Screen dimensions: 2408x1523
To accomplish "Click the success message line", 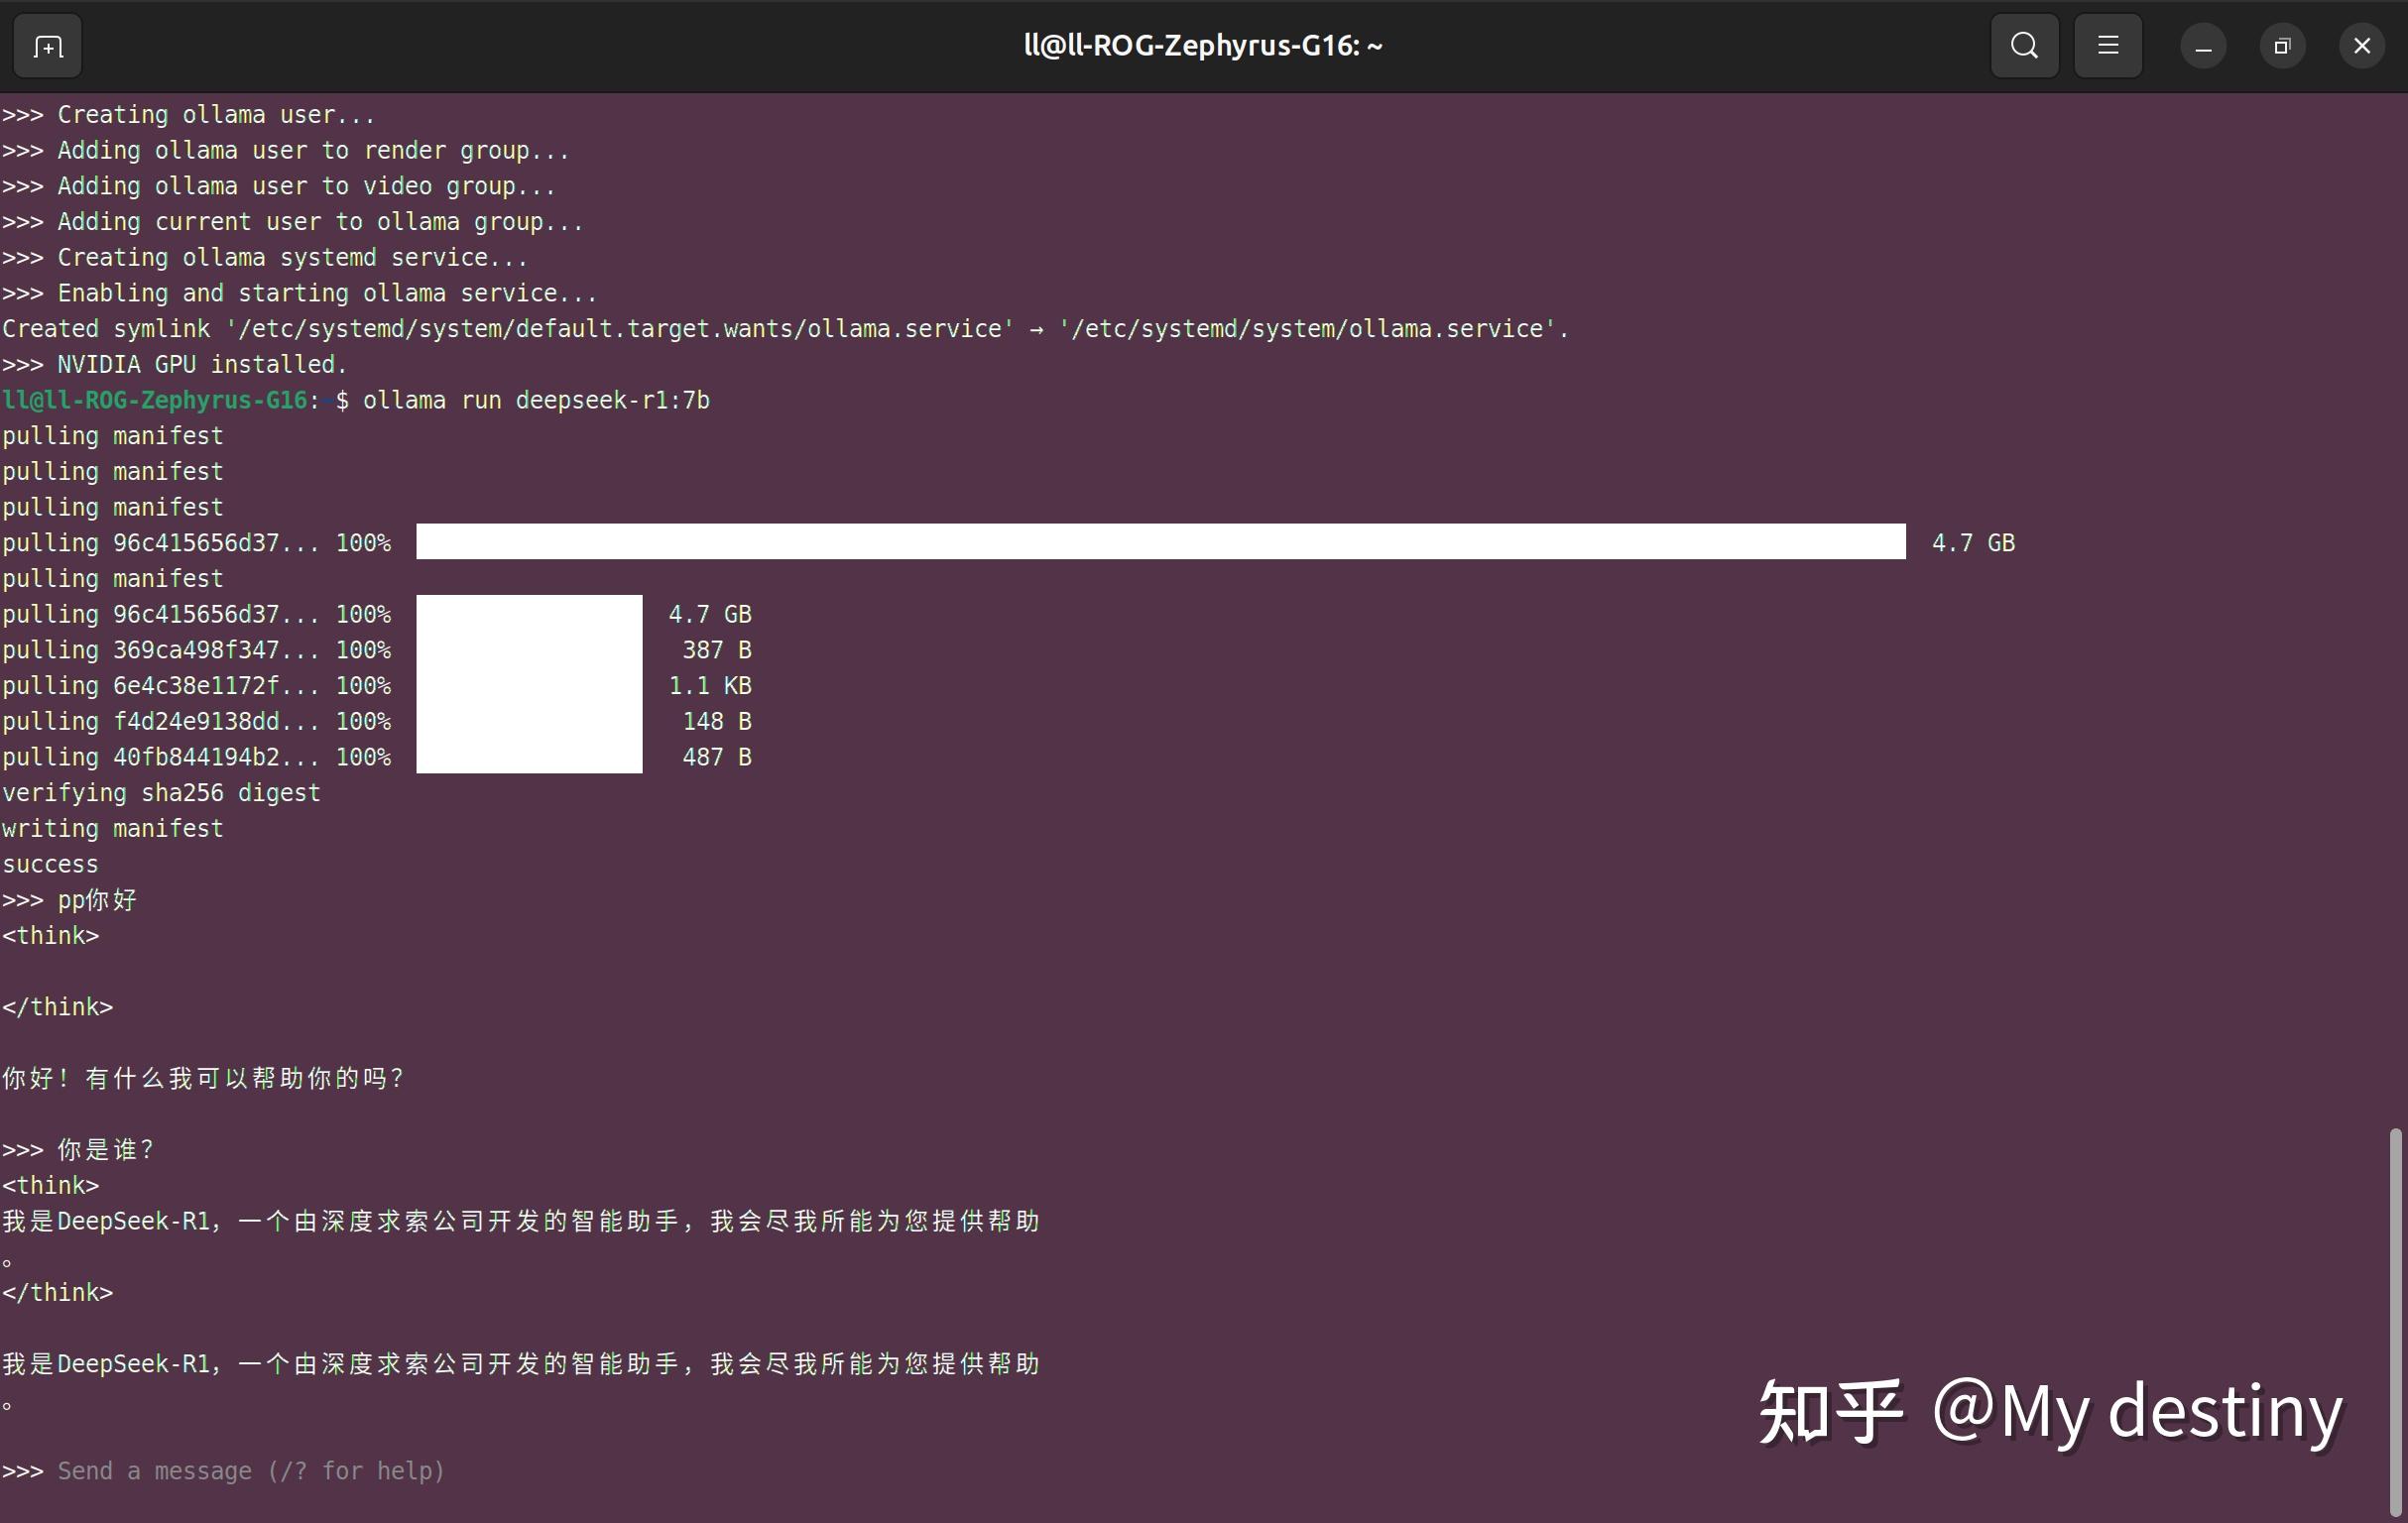I will (50, 863).
